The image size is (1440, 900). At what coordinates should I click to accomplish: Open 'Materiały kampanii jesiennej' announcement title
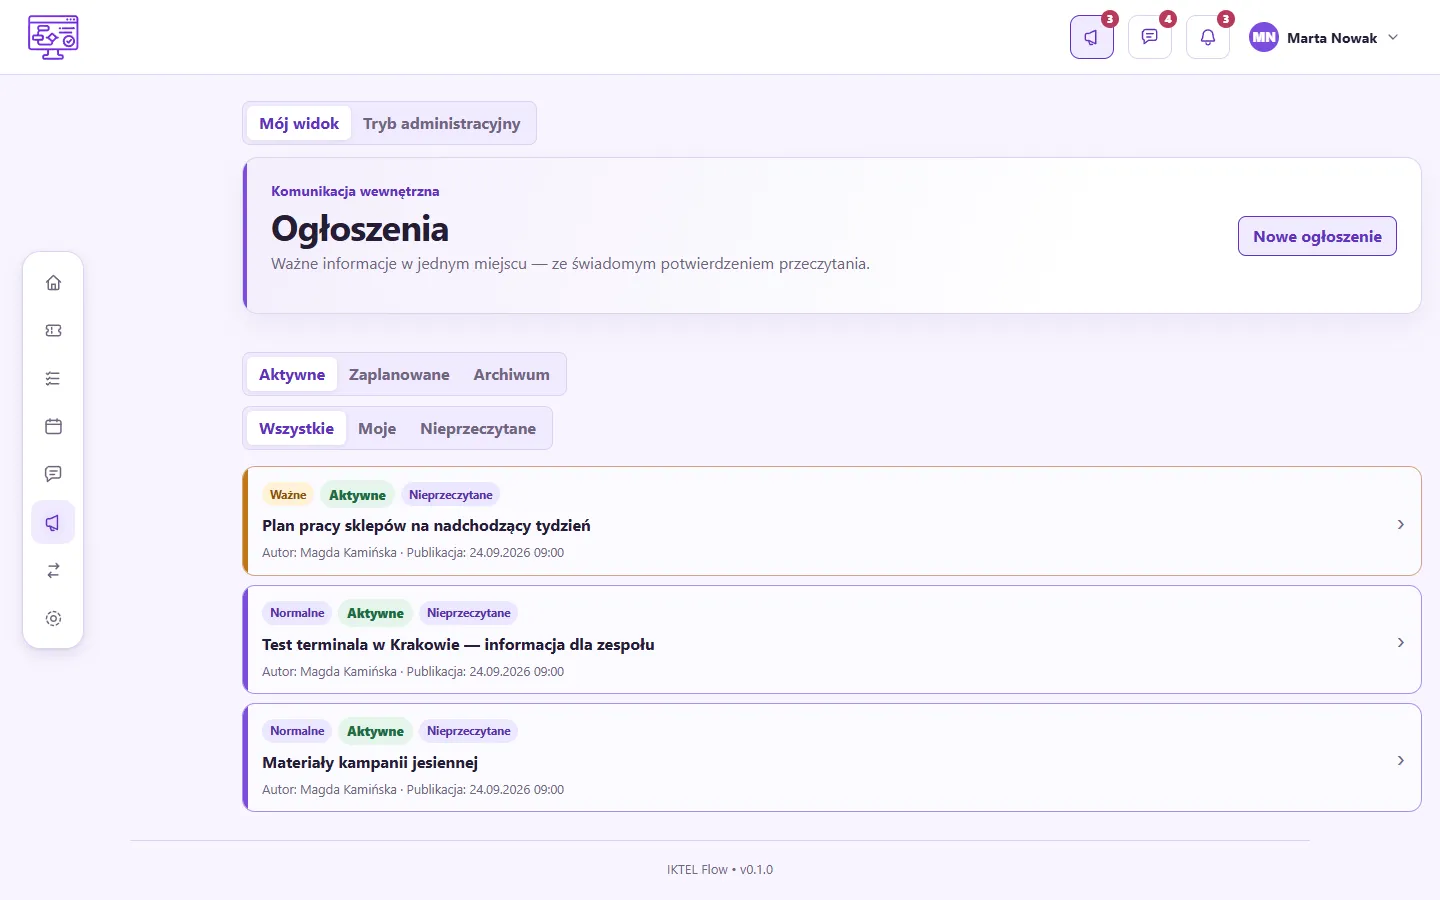pos(370,762)
